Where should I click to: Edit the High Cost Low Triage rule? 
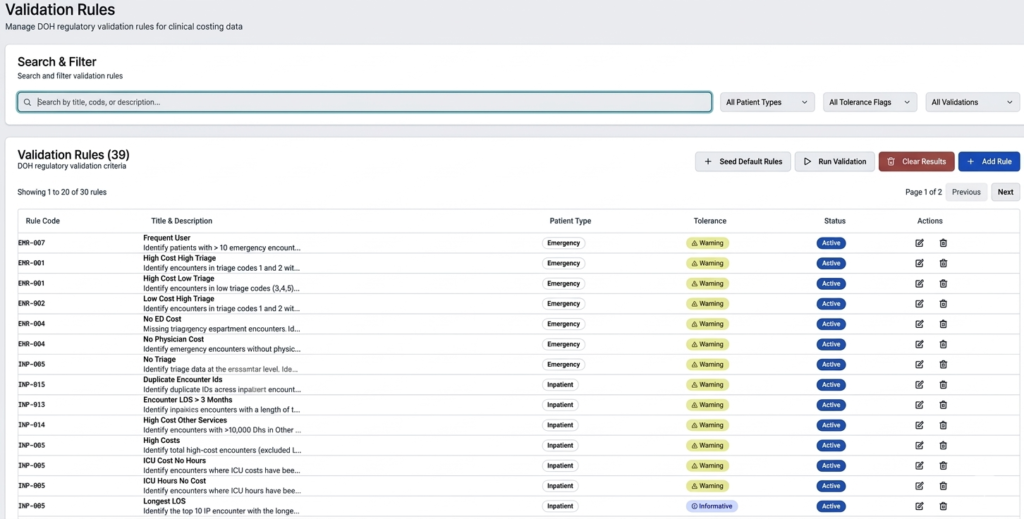pos(920,283)
